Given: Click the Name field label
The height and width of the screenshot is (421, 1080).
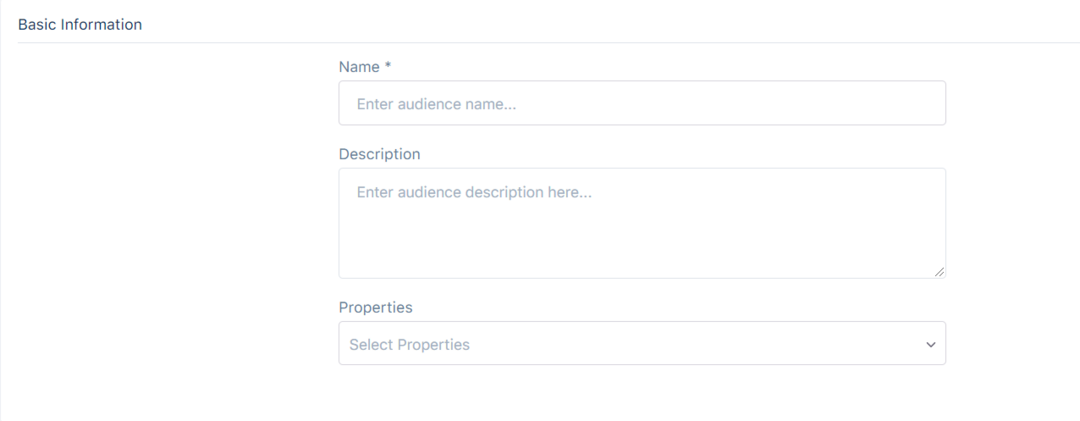Looking at the screenshot, I should [x=359, y=67].
